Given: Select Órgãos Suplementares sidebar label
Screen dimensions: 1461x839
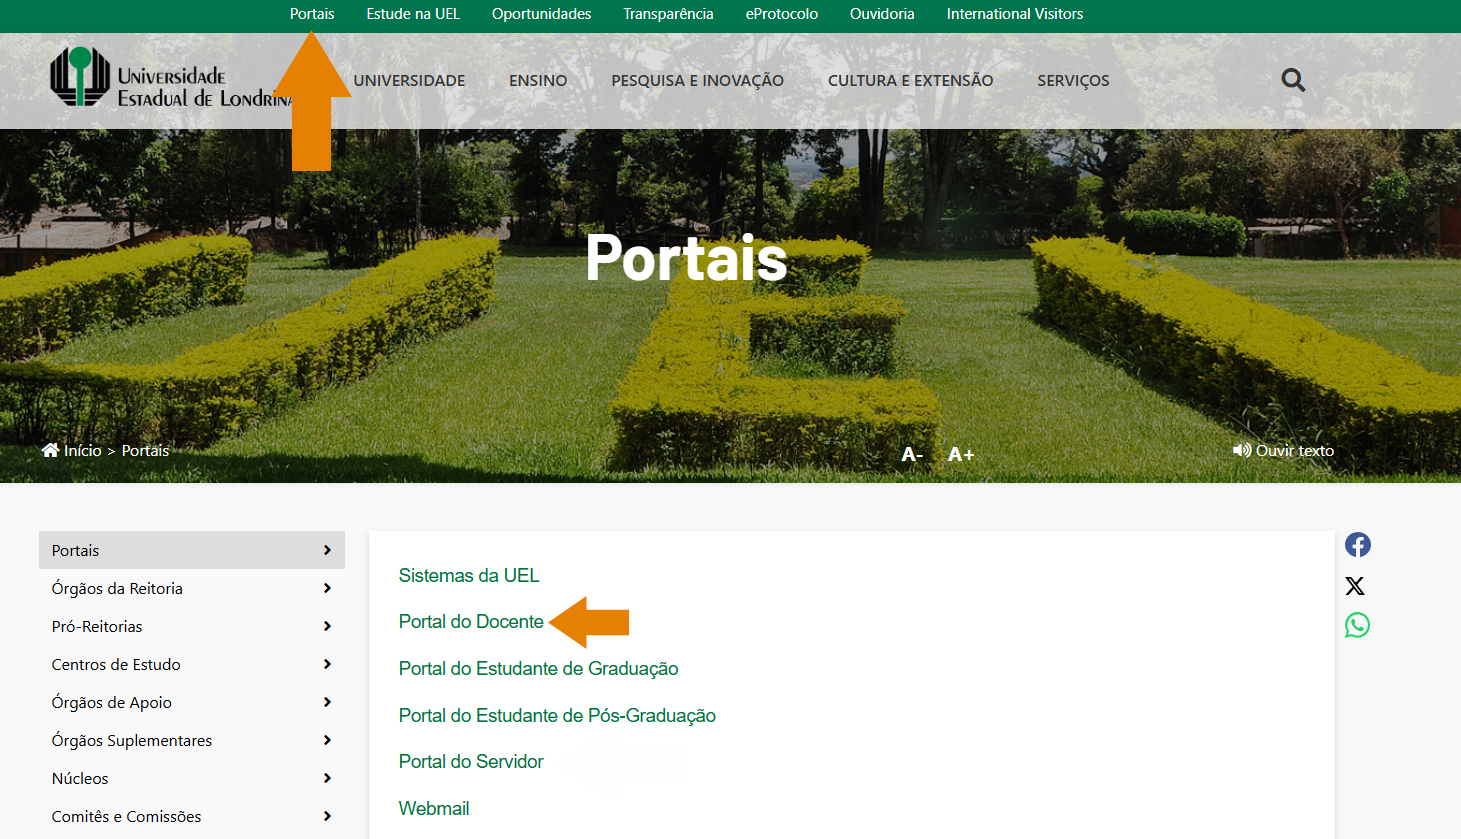Looking at the screenshot, I should tap(132, 741).
